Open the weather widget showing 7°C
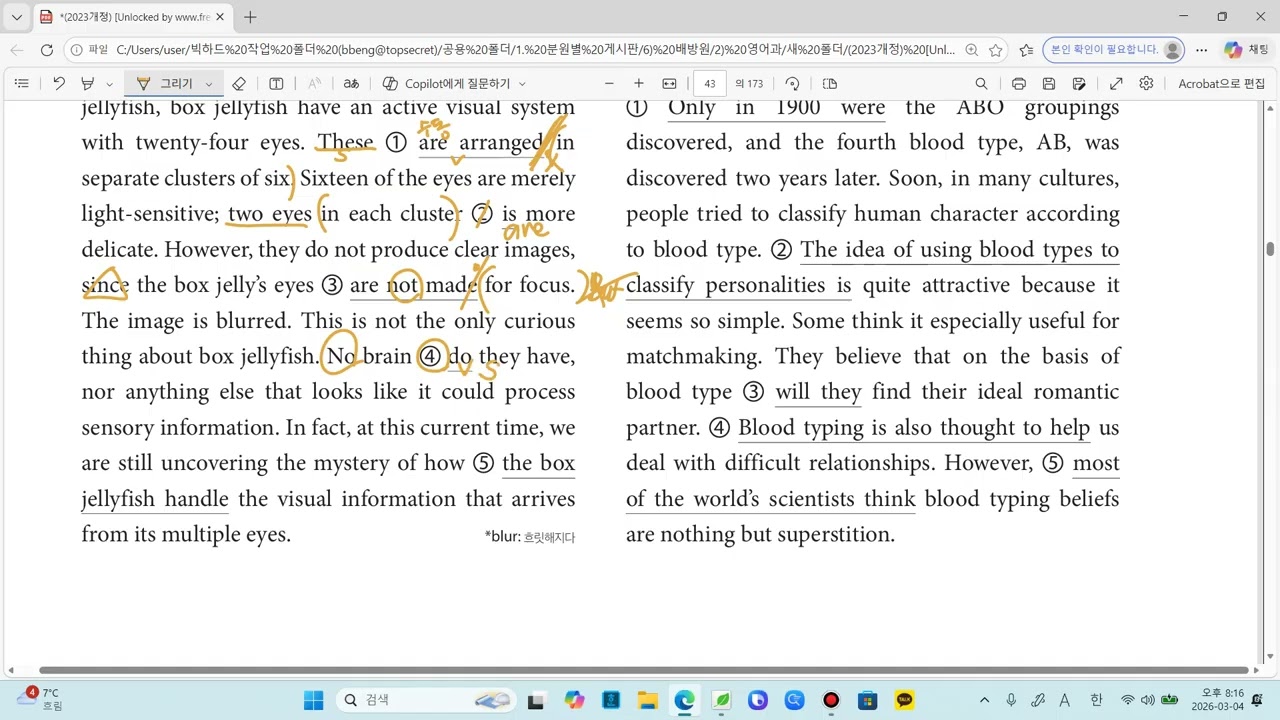The height and width of the screenshot is (720, 1280). [x=41, y=700]
